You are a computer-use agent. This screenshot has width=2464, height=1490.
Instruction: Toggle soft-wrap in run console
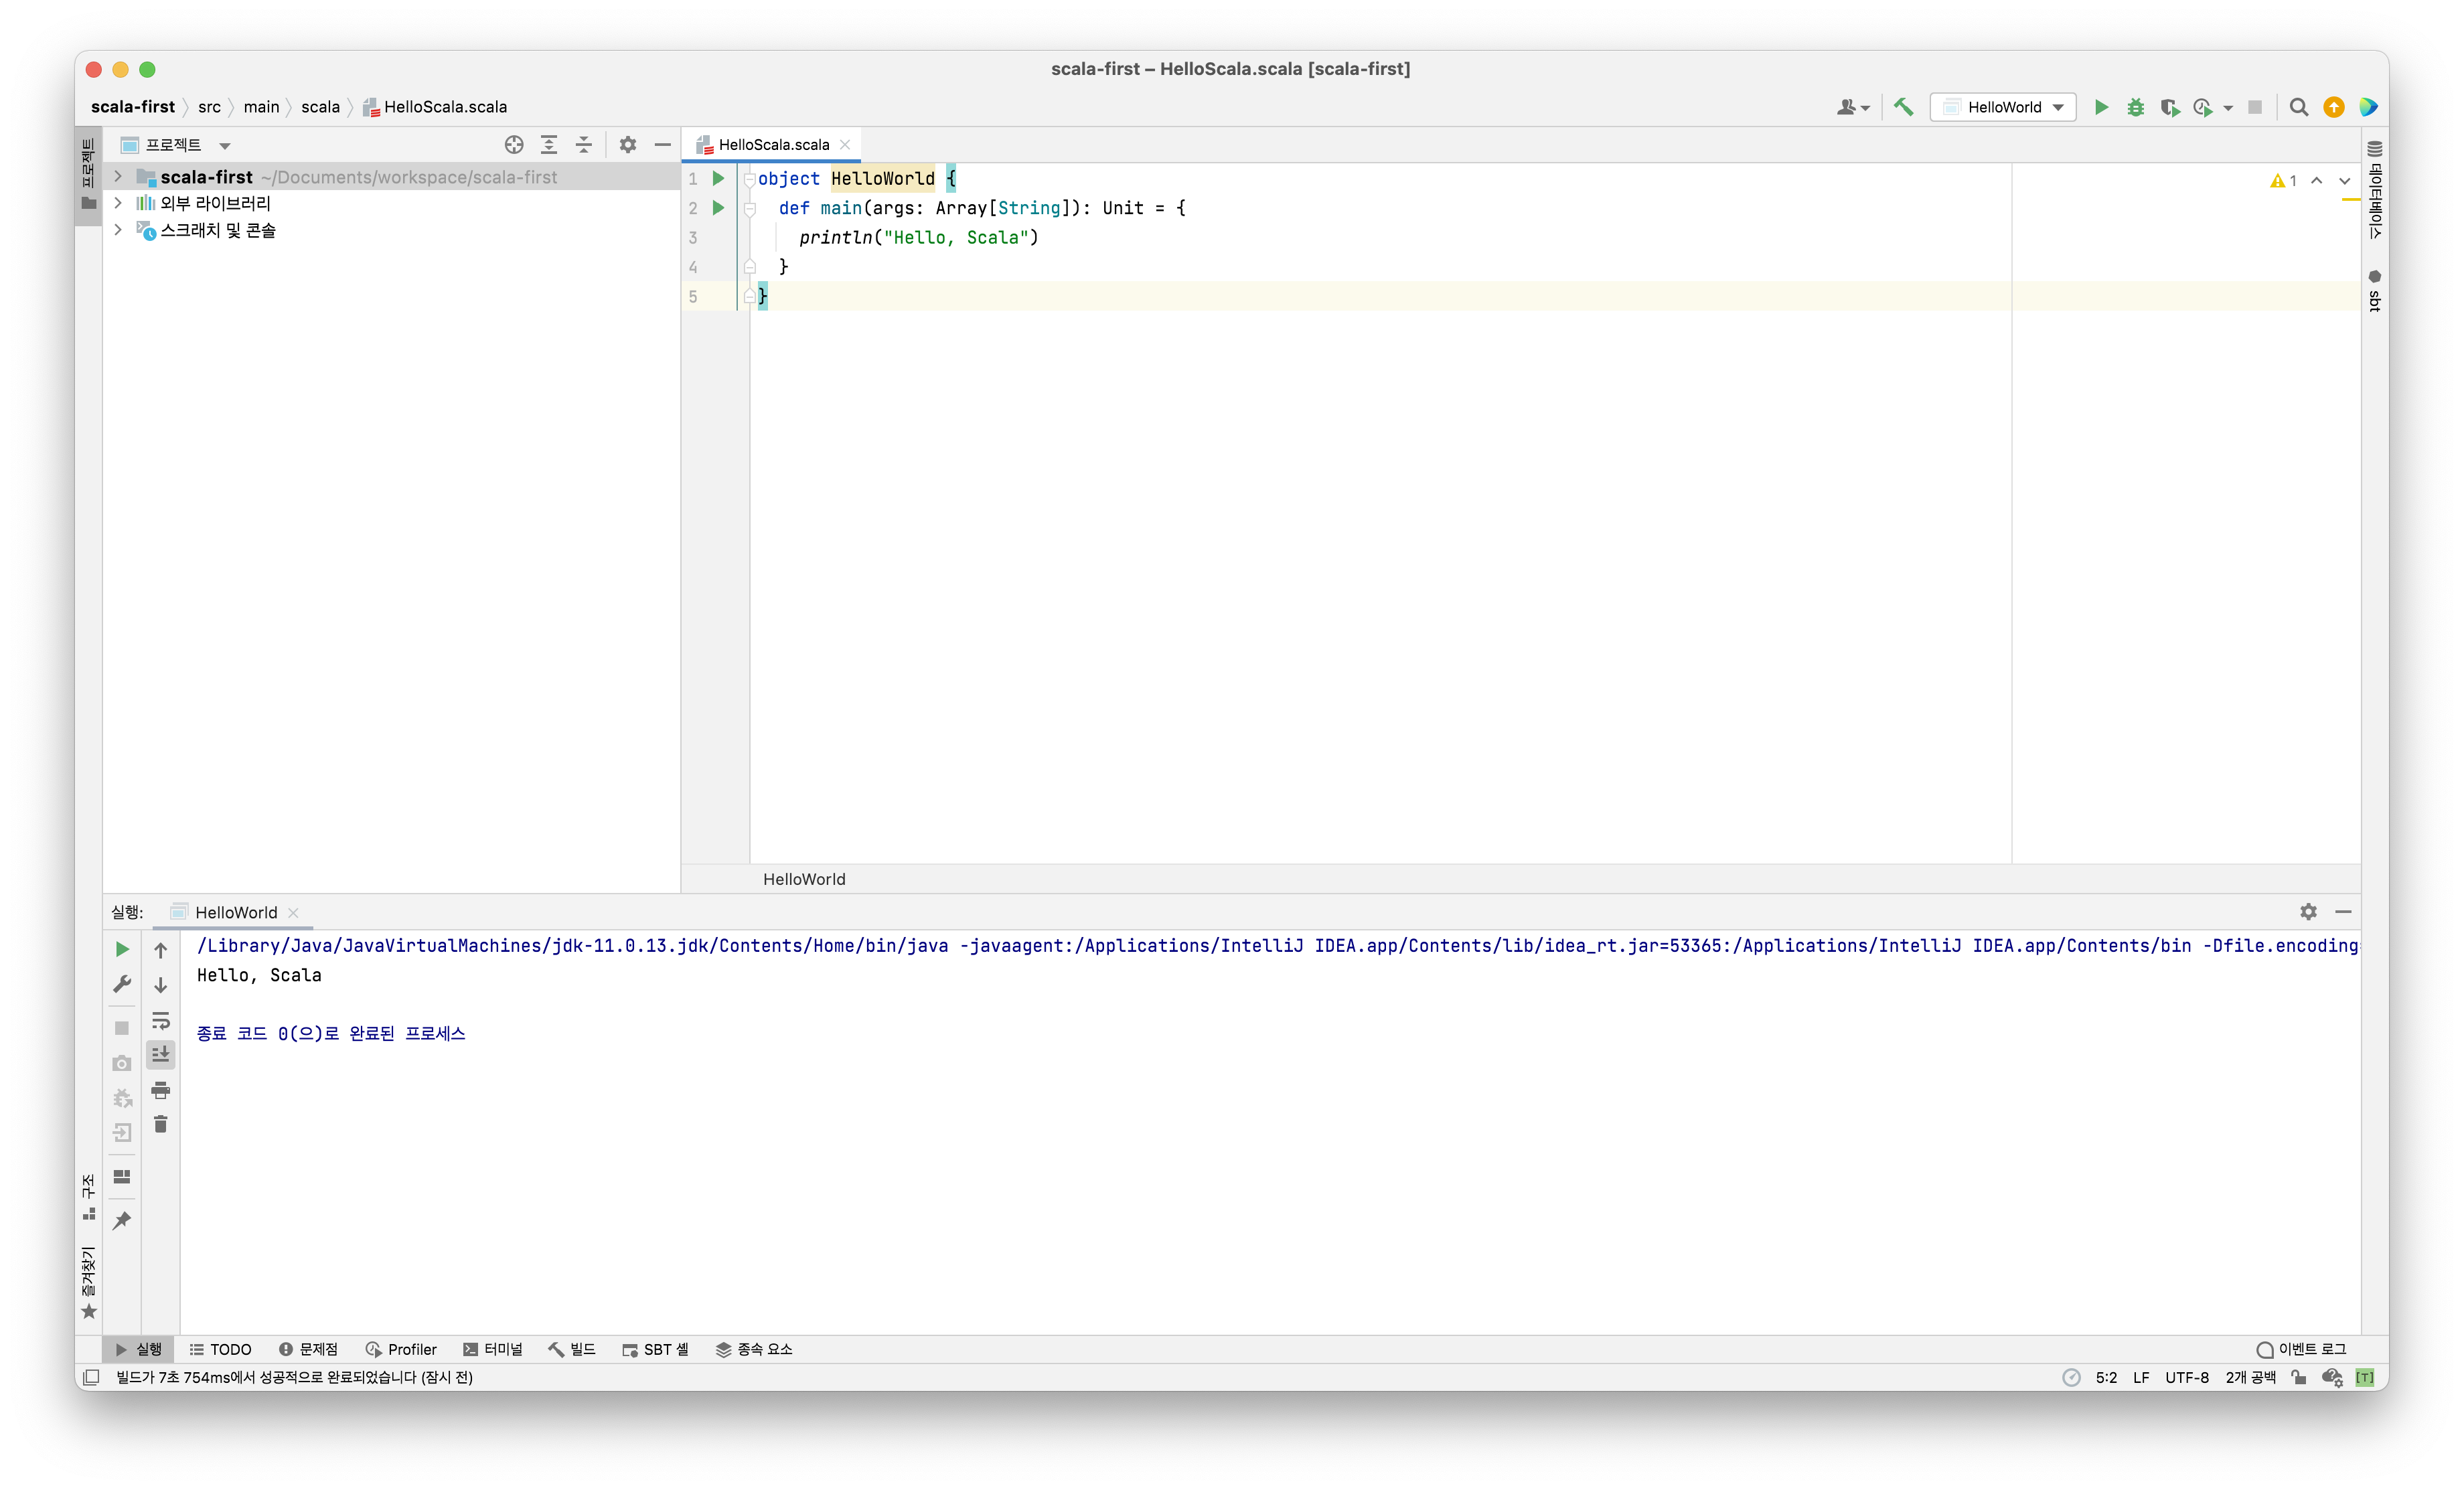click(x=160, y=1021)
